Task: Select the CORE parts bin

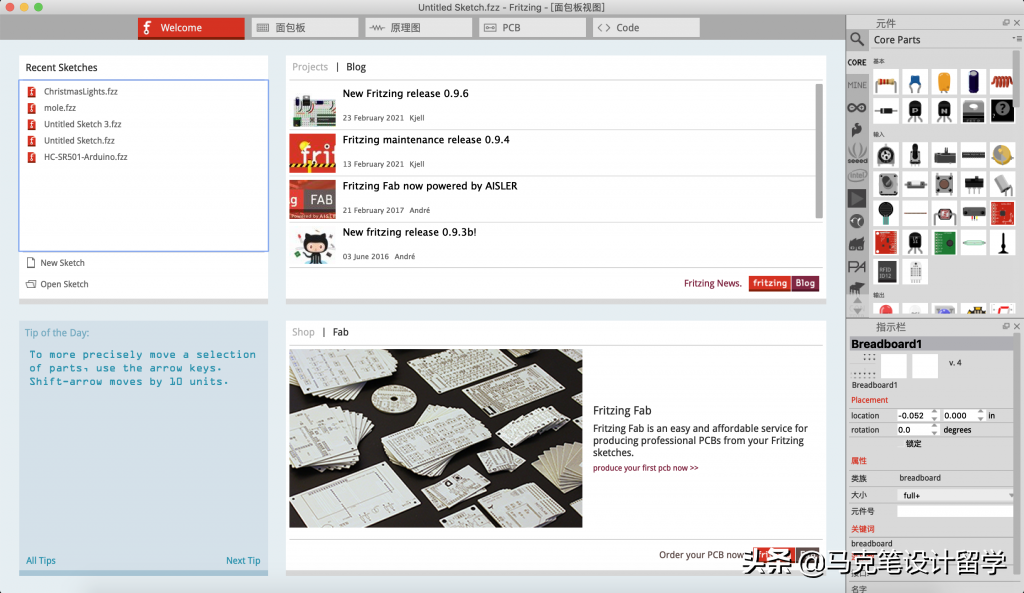Action: point(857,63)
